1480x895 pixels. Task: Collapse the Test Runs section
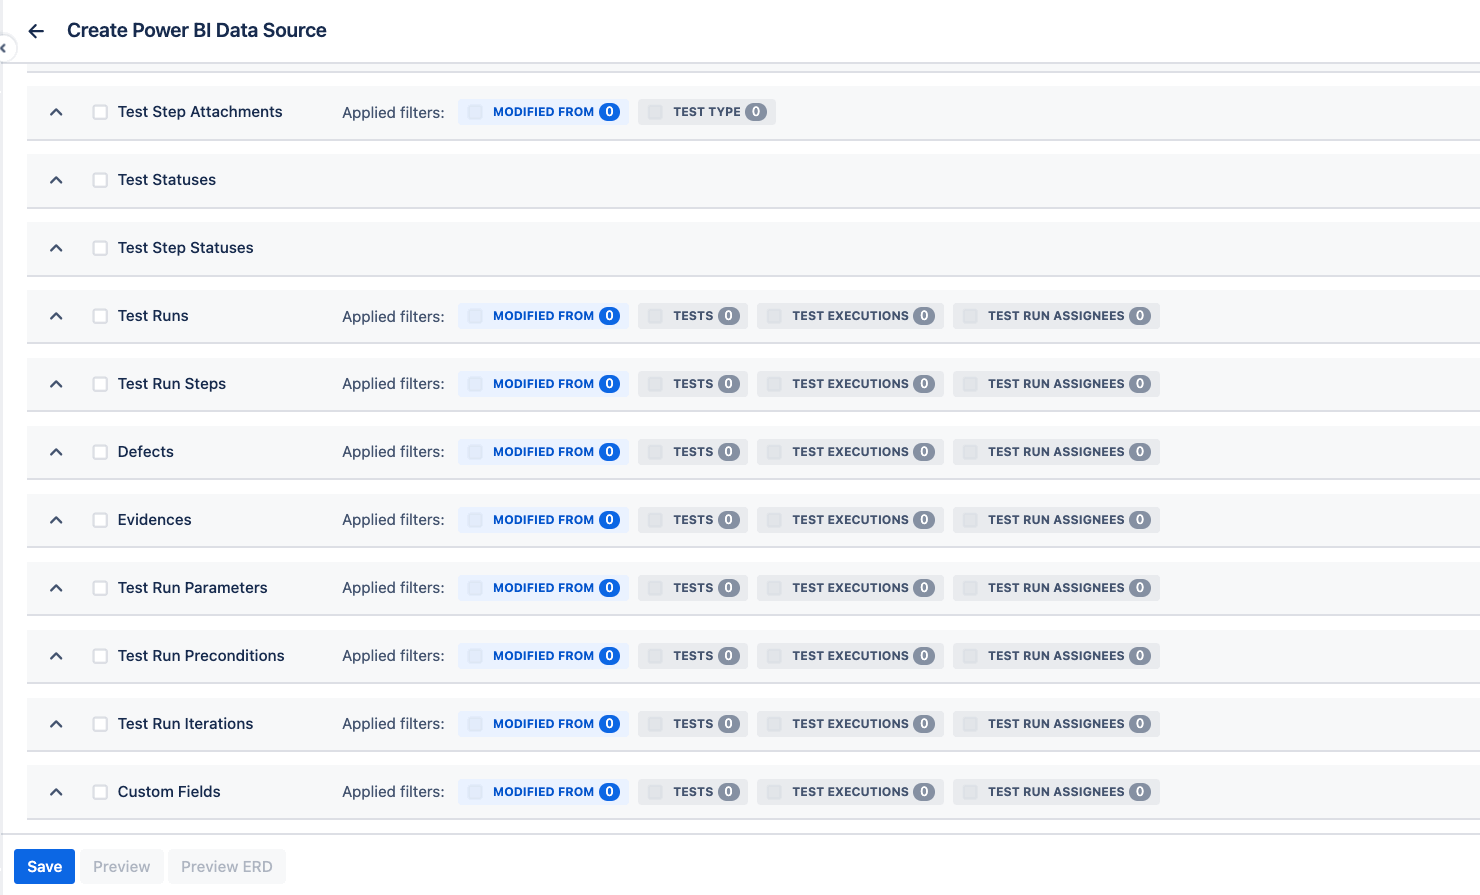coord(55,315)
